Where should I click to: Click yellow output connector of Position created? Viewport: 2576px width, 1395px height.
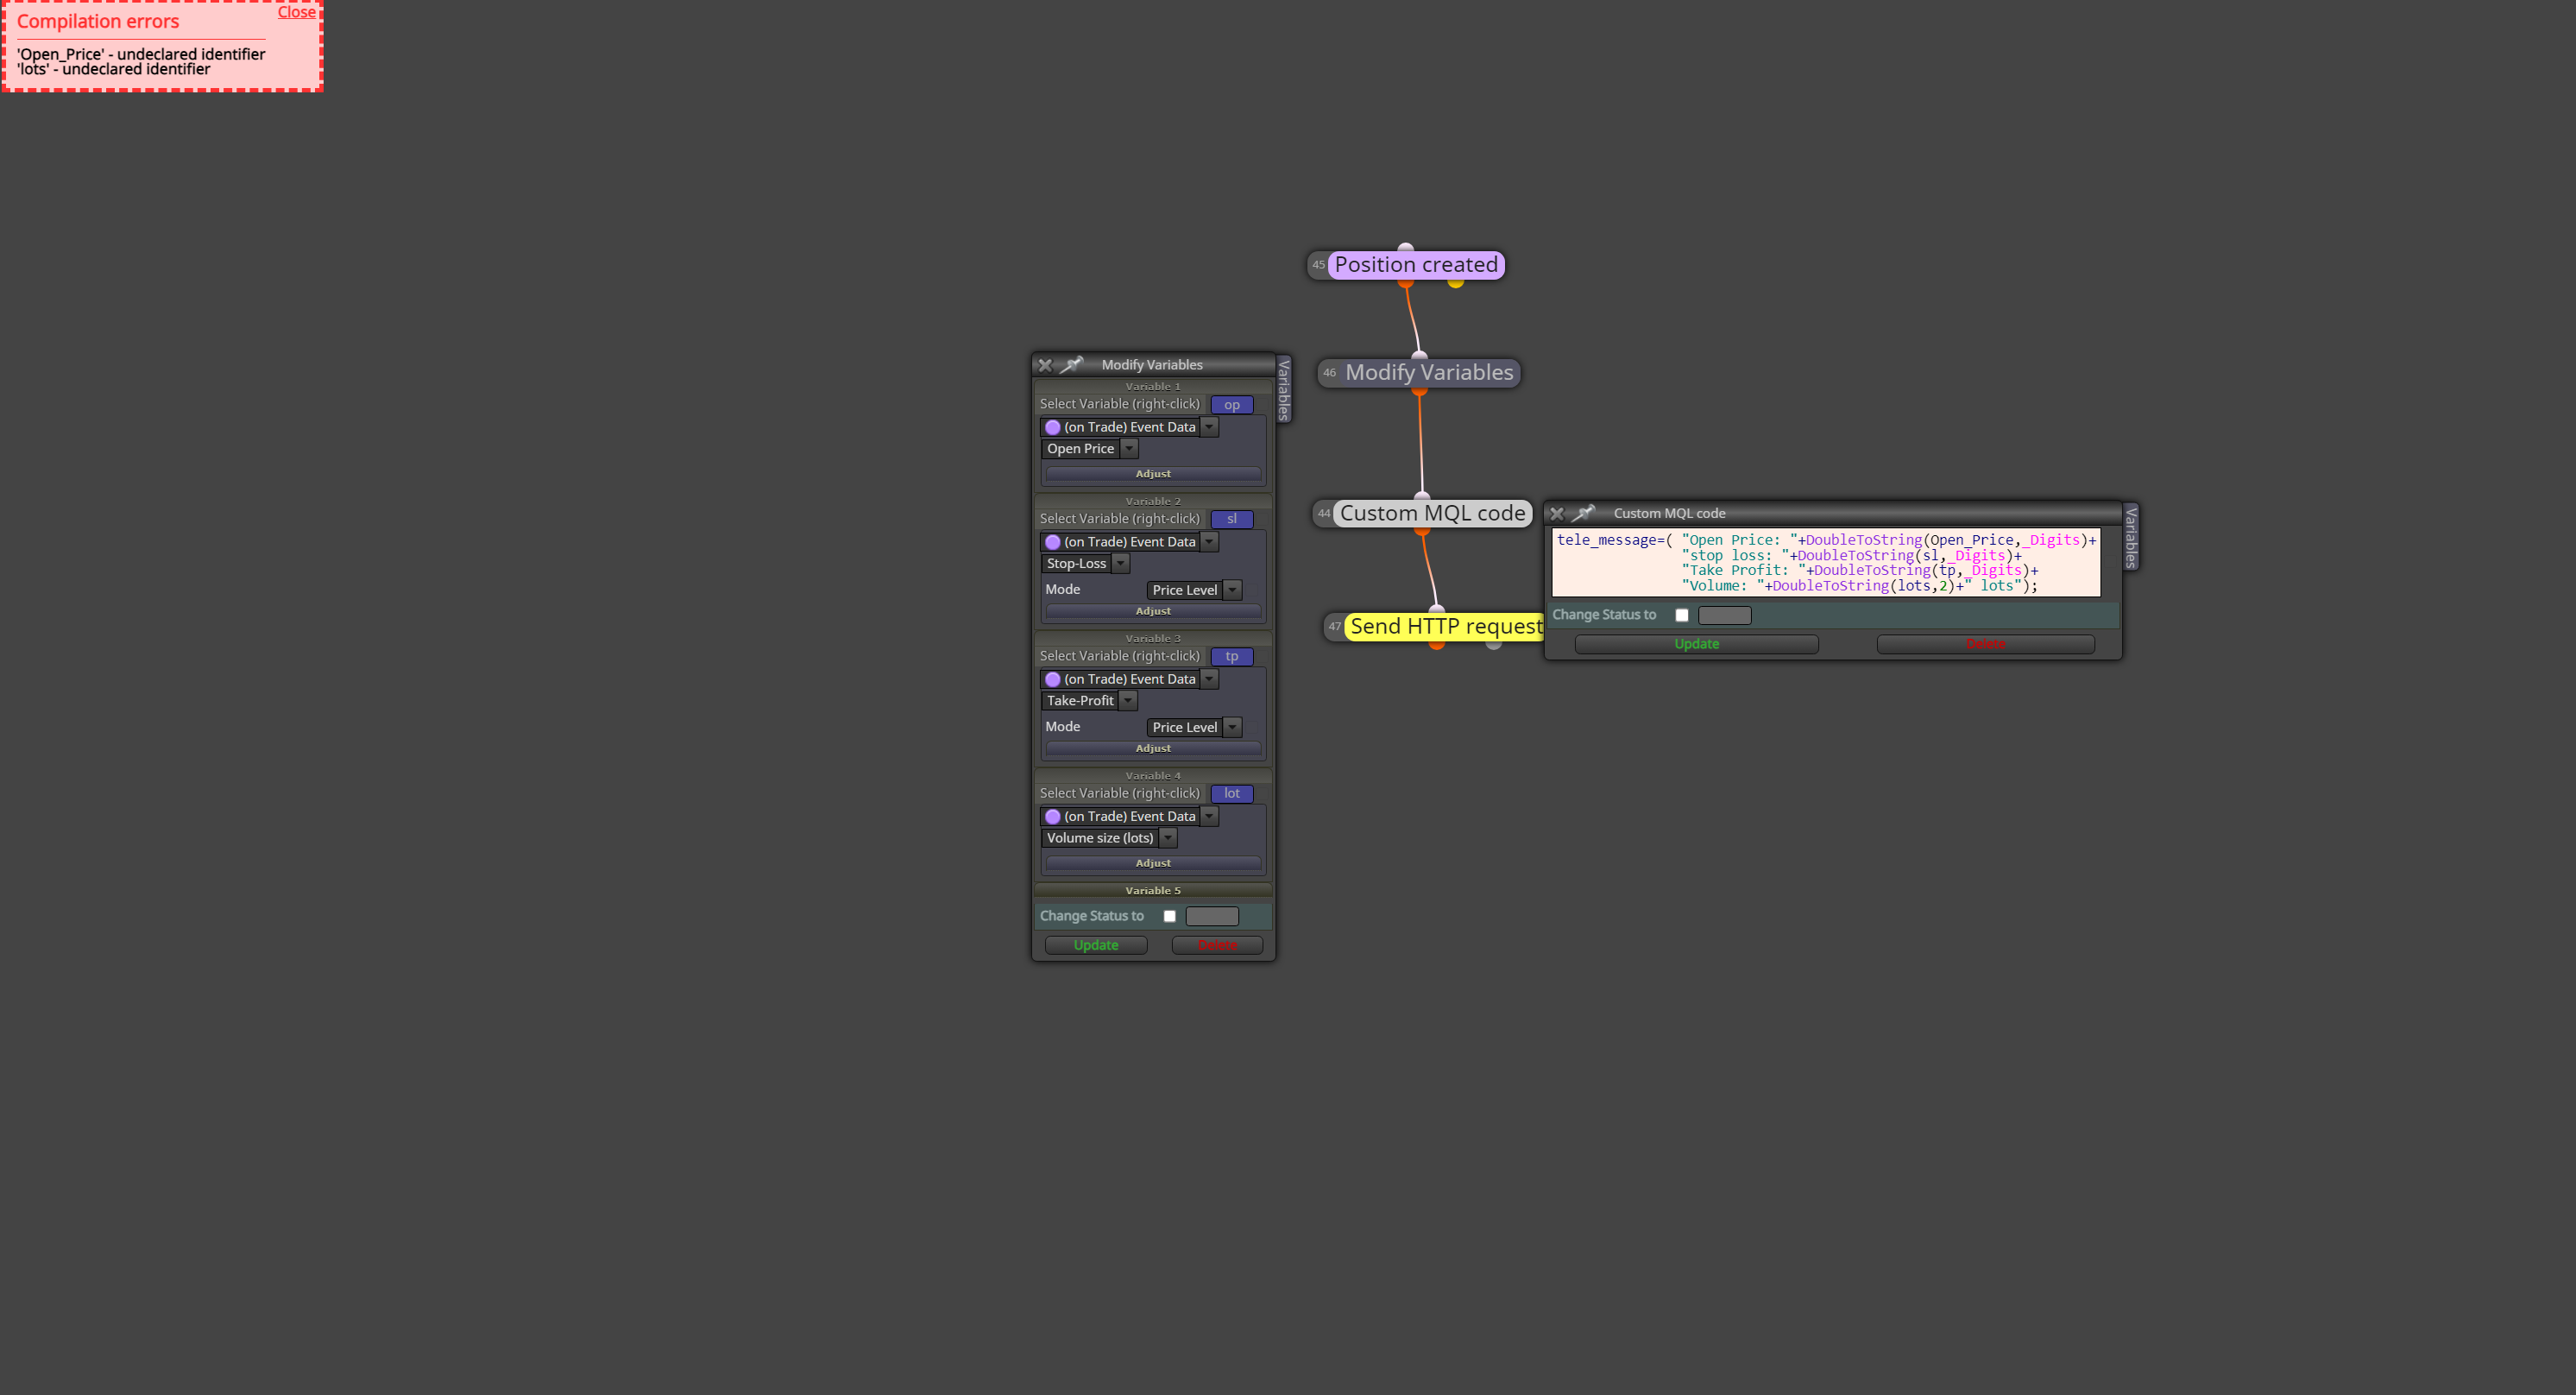coord(1456,283)
